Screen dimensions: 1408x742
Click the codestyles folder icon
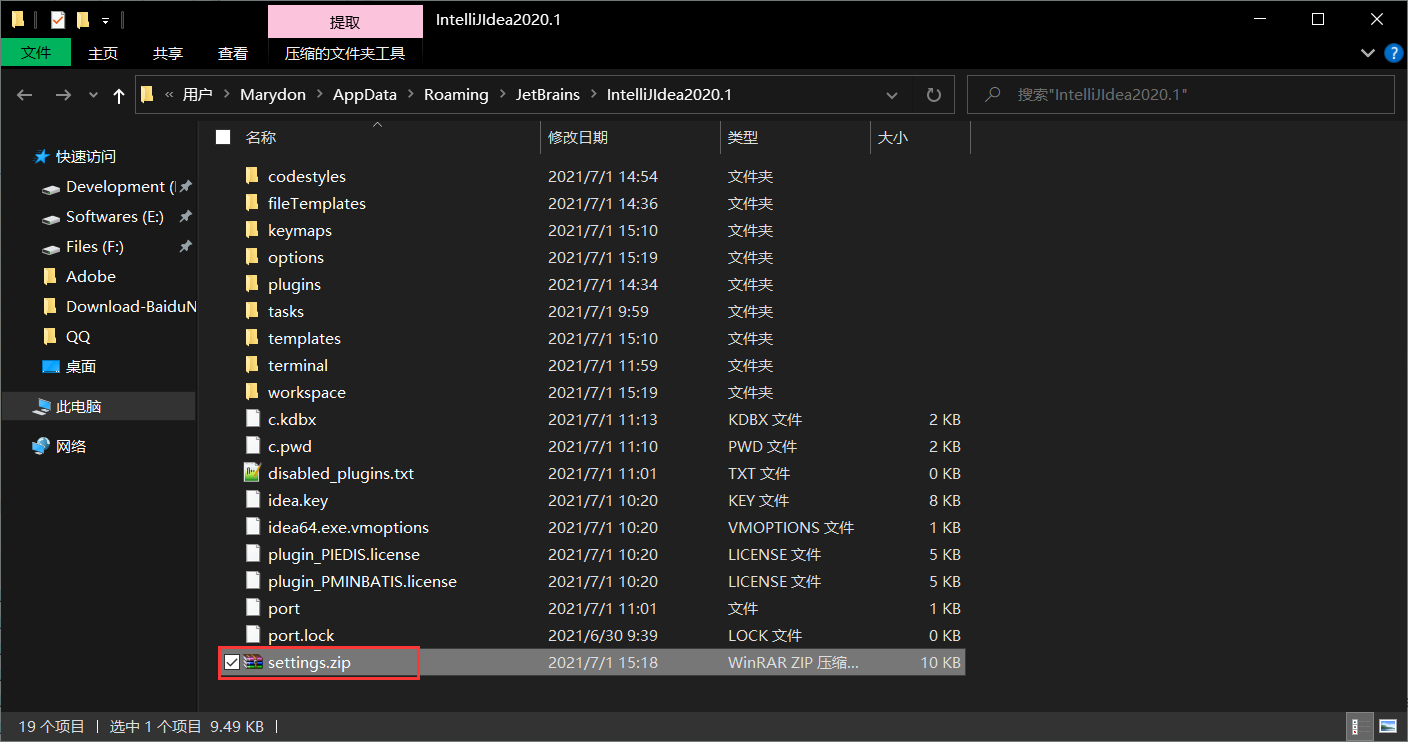pyautogui.click(x=252, y=176)
